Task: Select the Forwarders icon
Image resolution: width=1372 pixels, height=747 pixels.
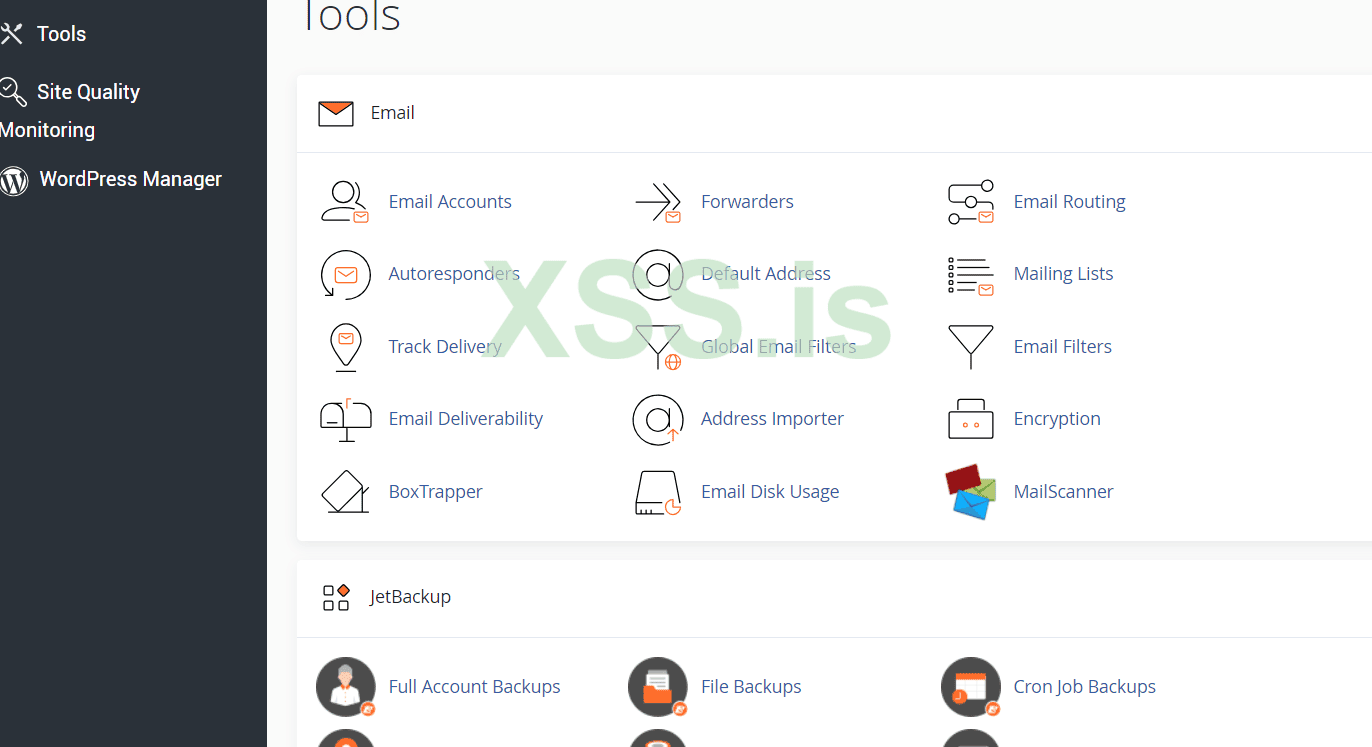Action: pyautogui.click(x=658, y=201)
